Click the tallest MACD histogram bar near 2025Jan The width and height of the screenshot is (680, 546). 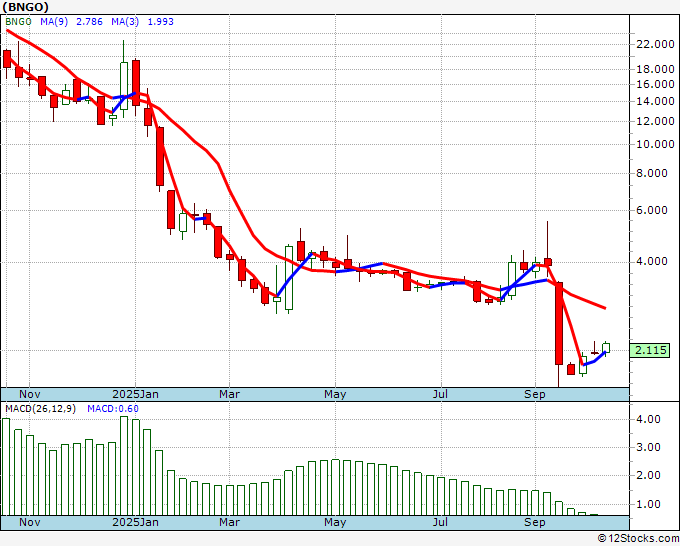(124, 465)
